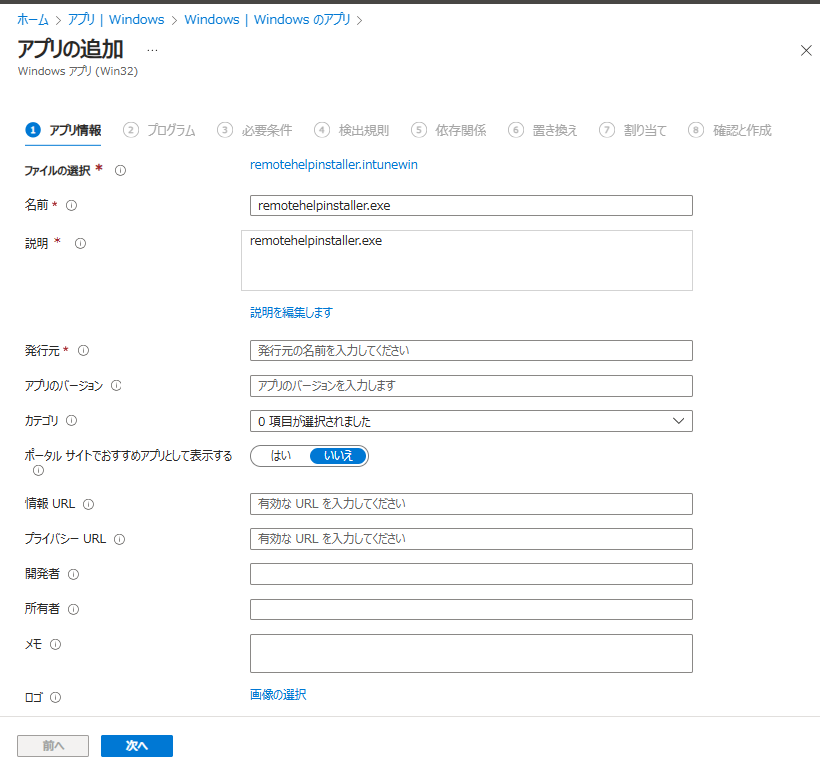Click info icon beside 説明 label

[x=80, y=243]
